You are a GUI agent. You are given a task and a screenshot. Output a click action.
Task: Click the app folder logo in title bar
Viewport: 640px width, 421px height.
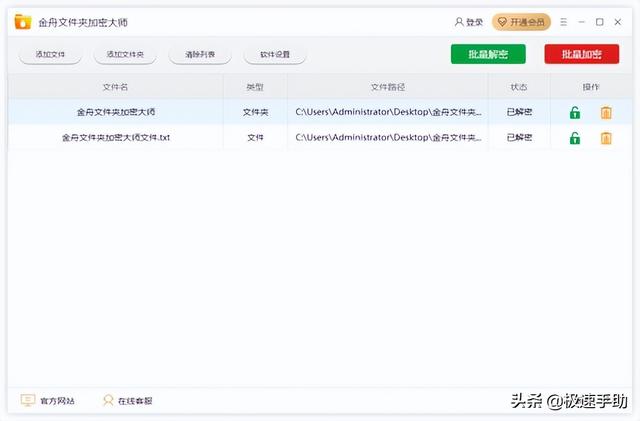[x=23, y=22]
